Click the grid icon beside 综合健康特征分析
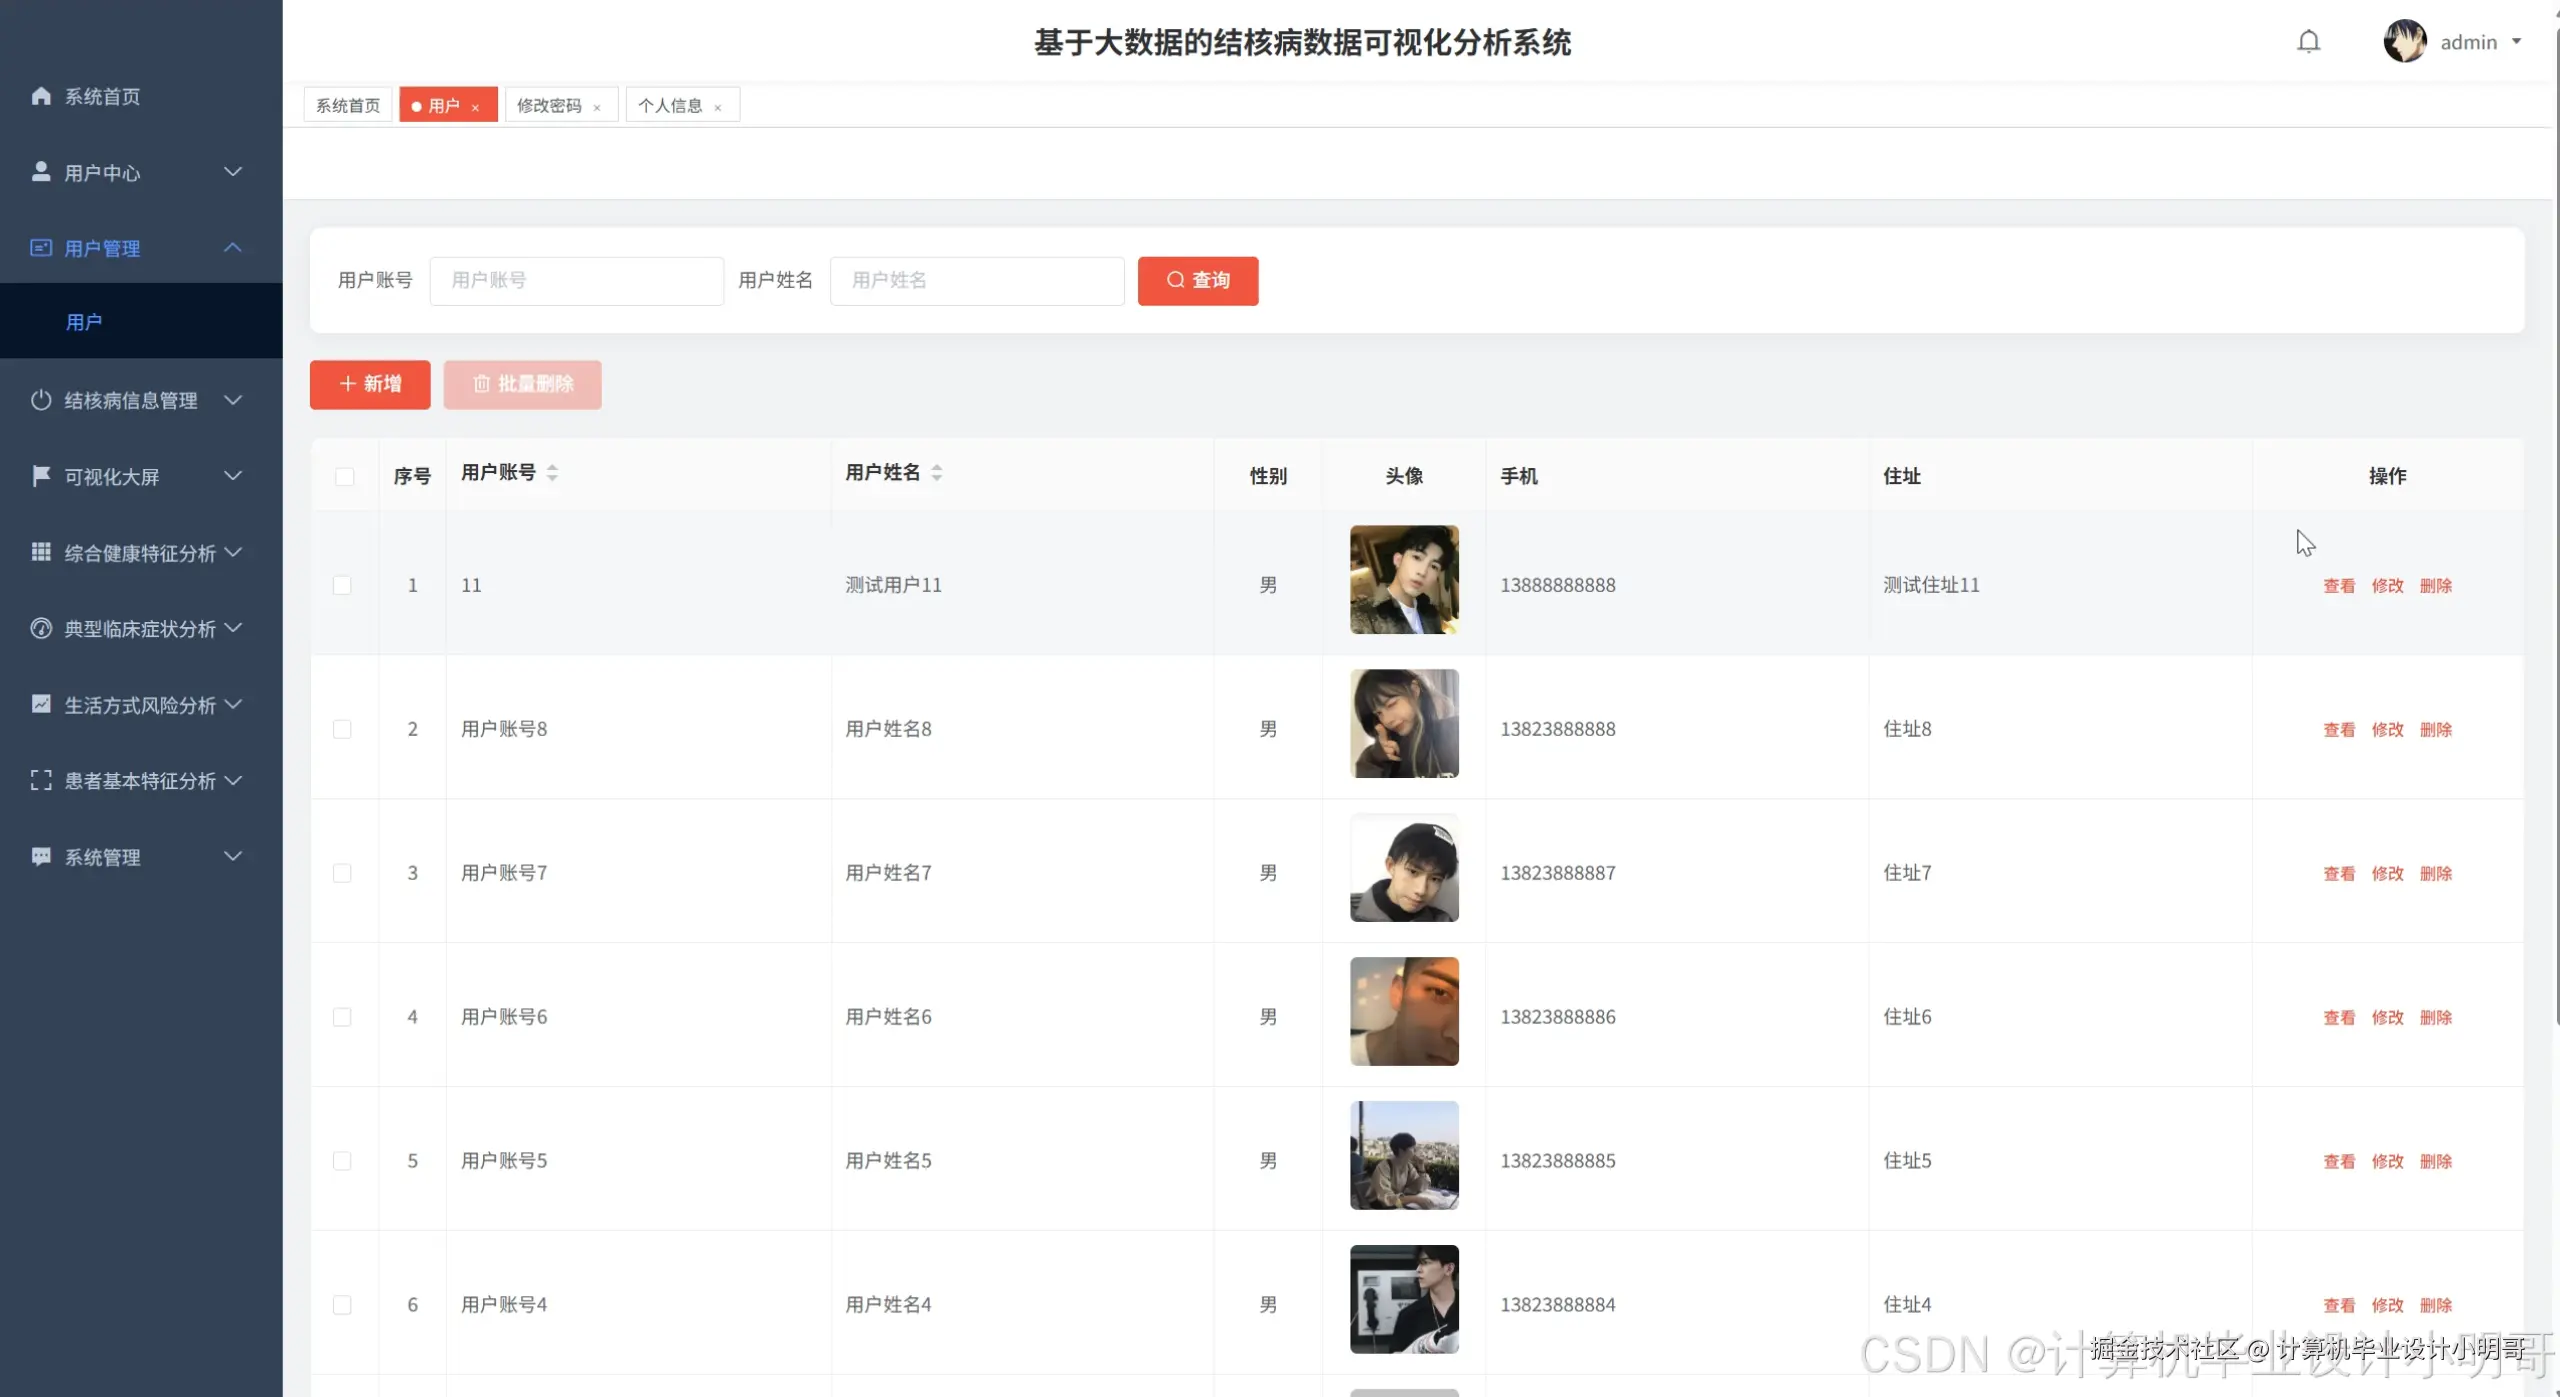The width and height of the screenshot is (2560, 1397). pyautogui.click(x=41, y=552)
